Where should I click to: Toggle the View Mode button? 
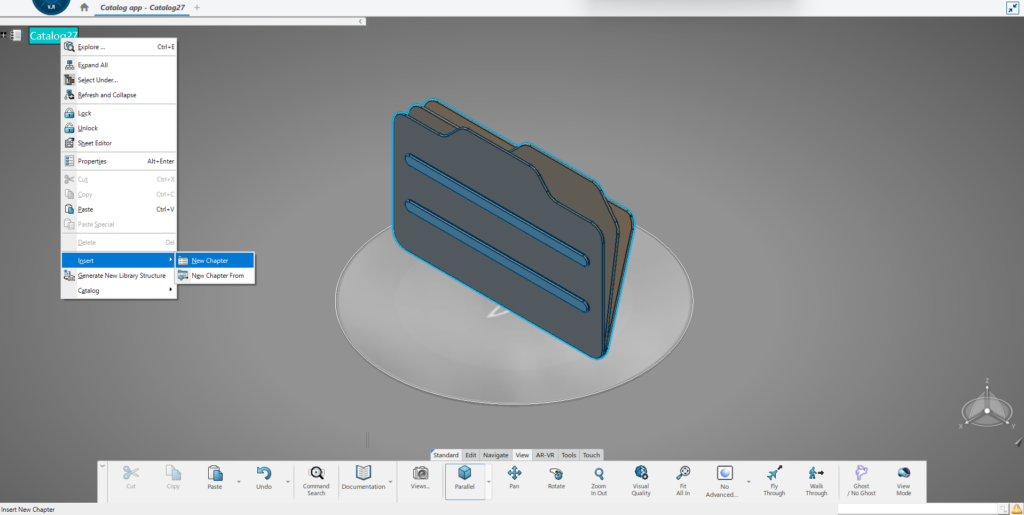point(903,473)
